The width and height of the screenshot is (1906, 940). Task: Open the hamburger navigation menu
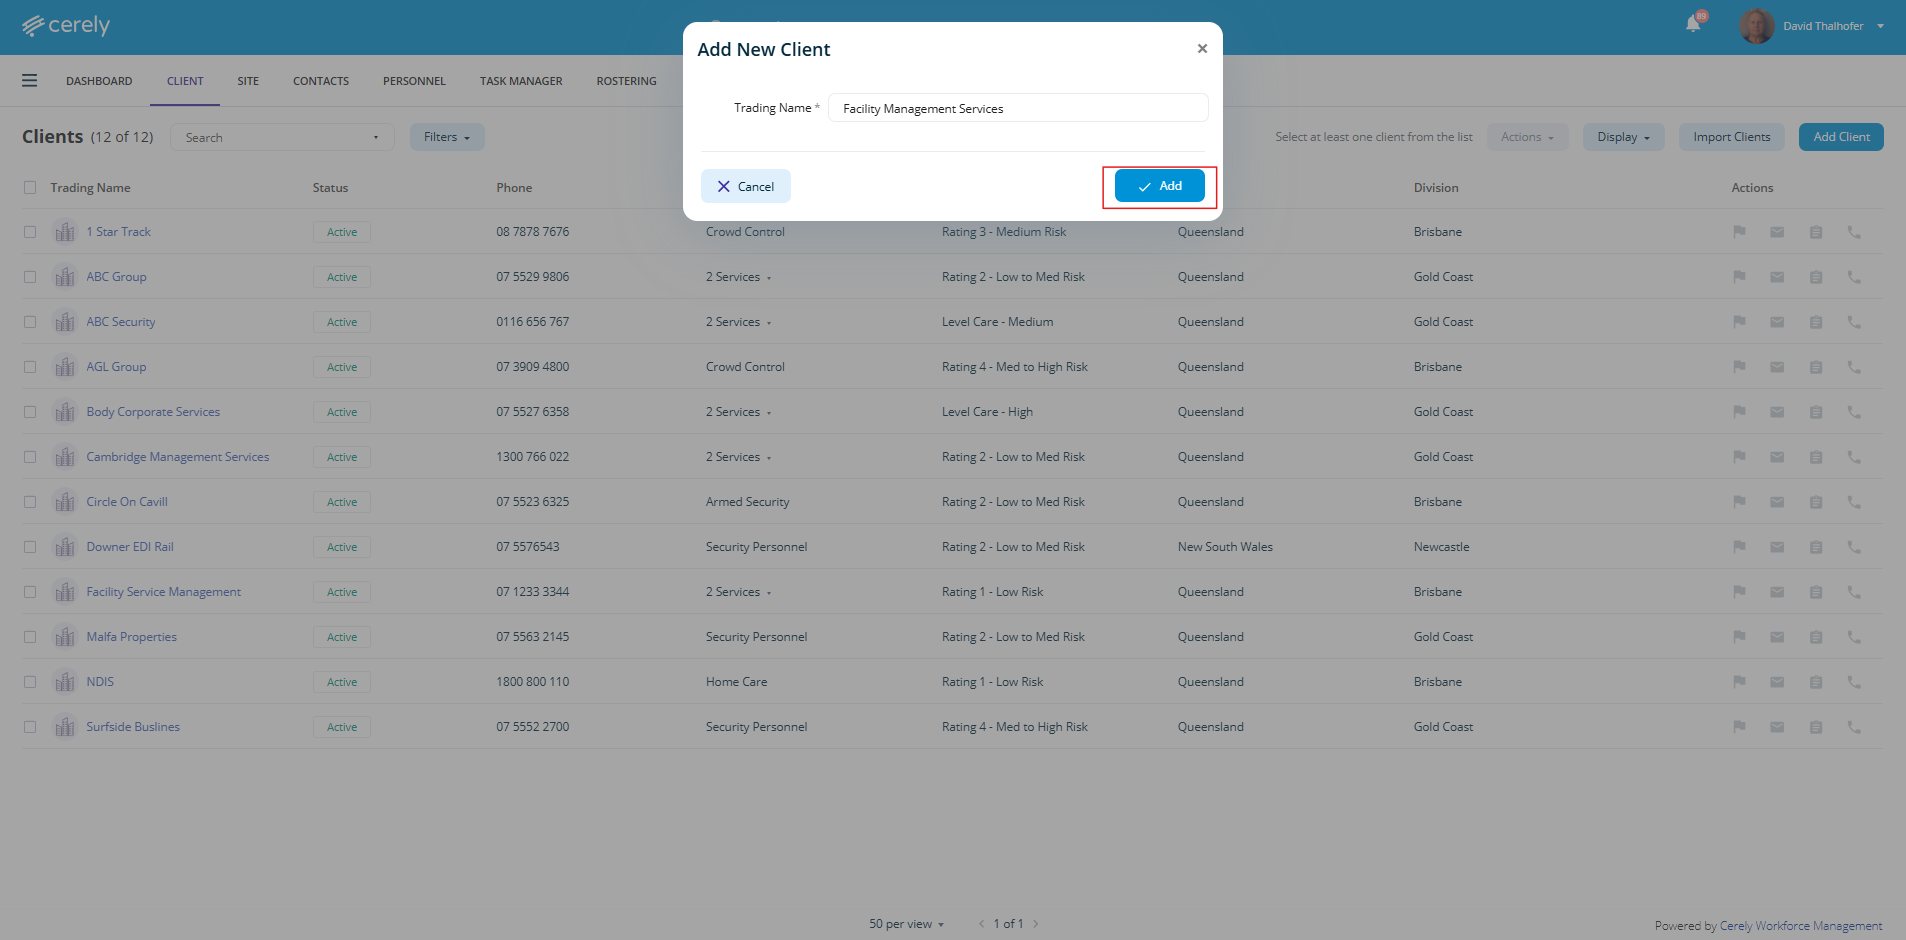click(30, 81)
